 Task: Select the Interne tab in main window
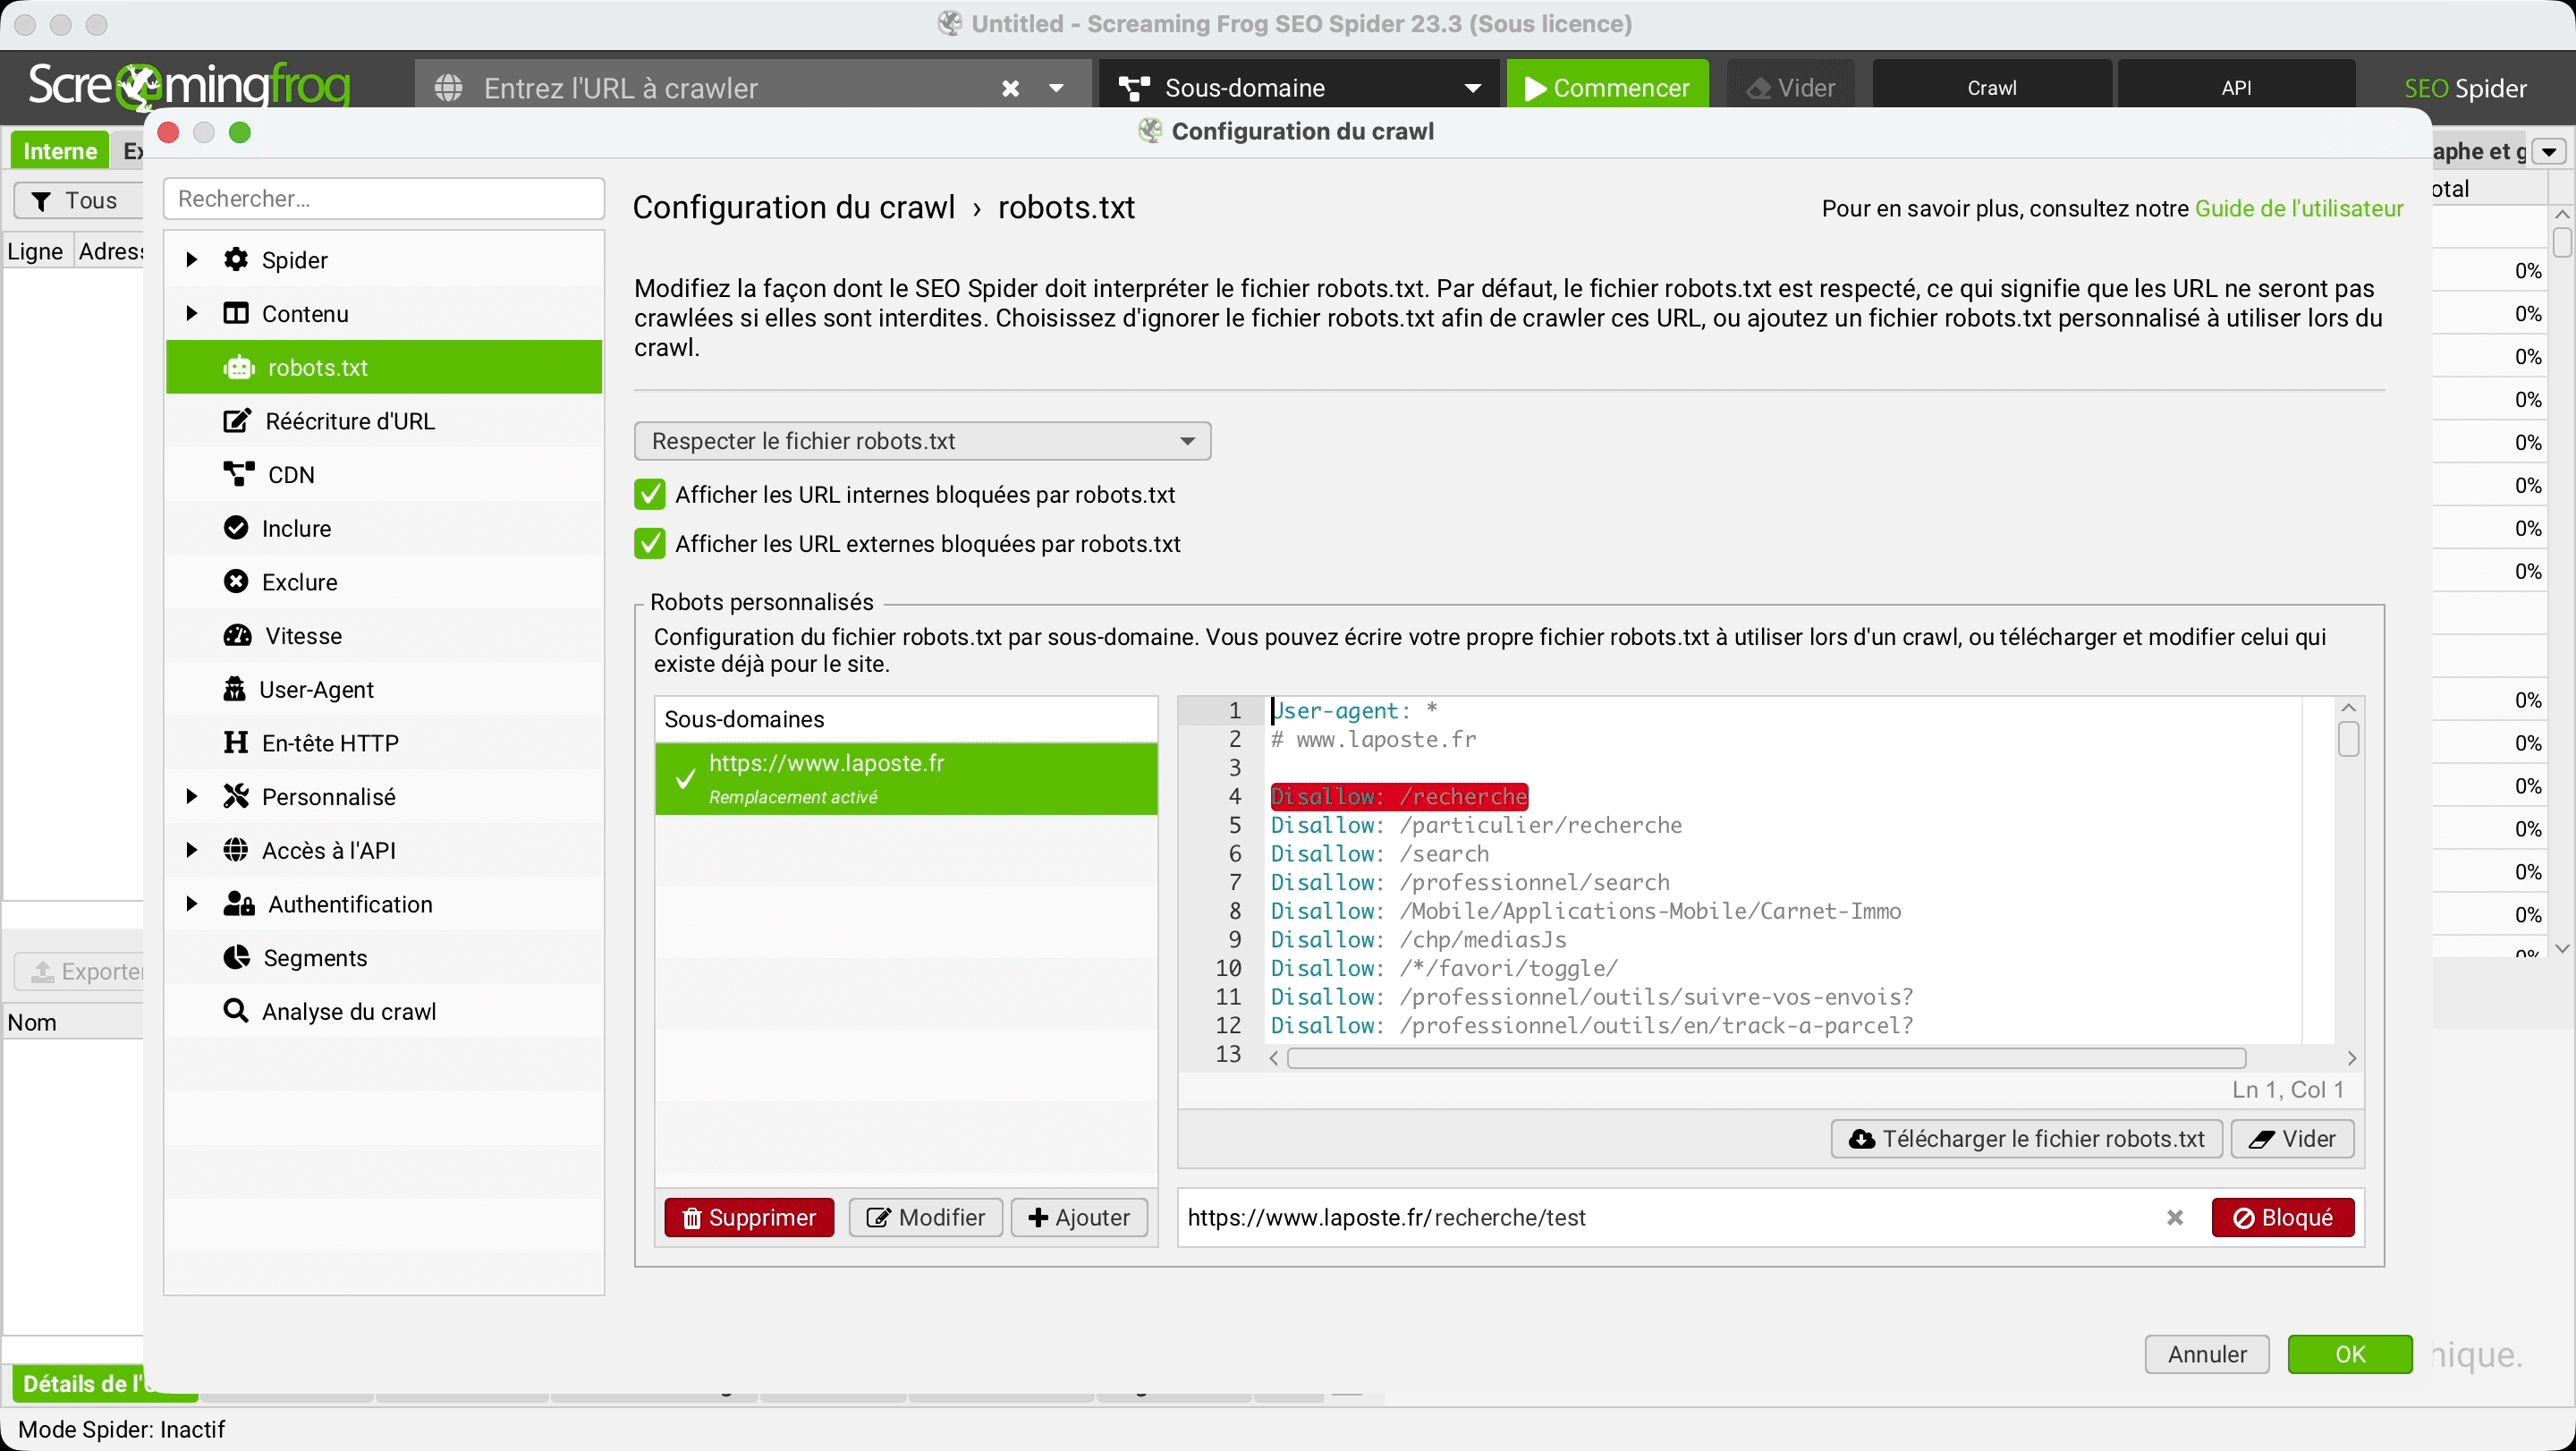60,151
